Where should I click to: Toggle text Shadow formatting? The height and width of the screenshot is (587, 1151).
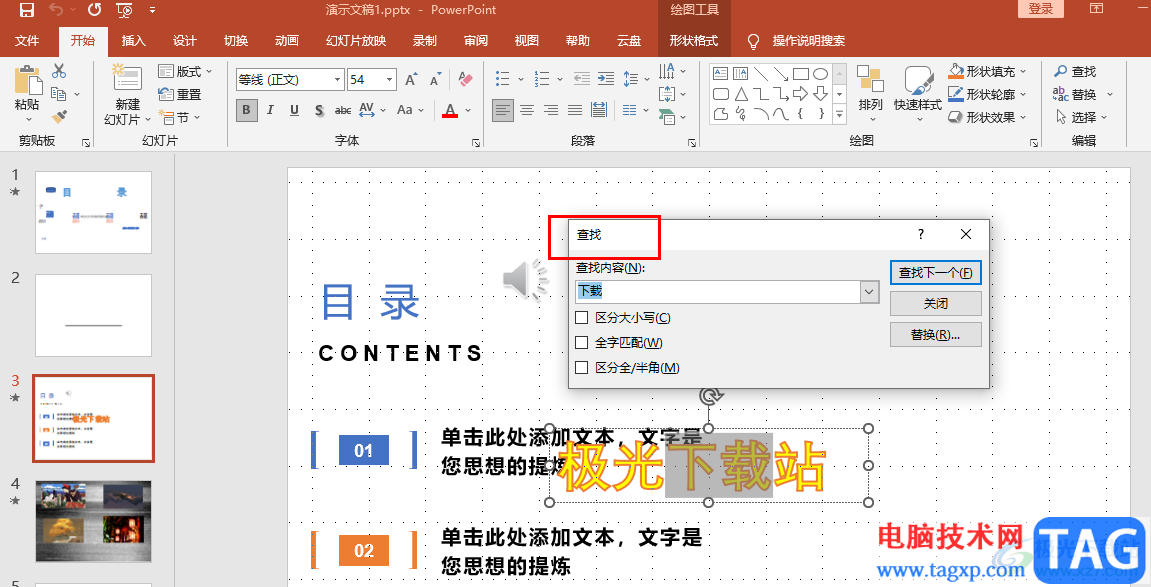pyautogui.click(x=319, y=110)
